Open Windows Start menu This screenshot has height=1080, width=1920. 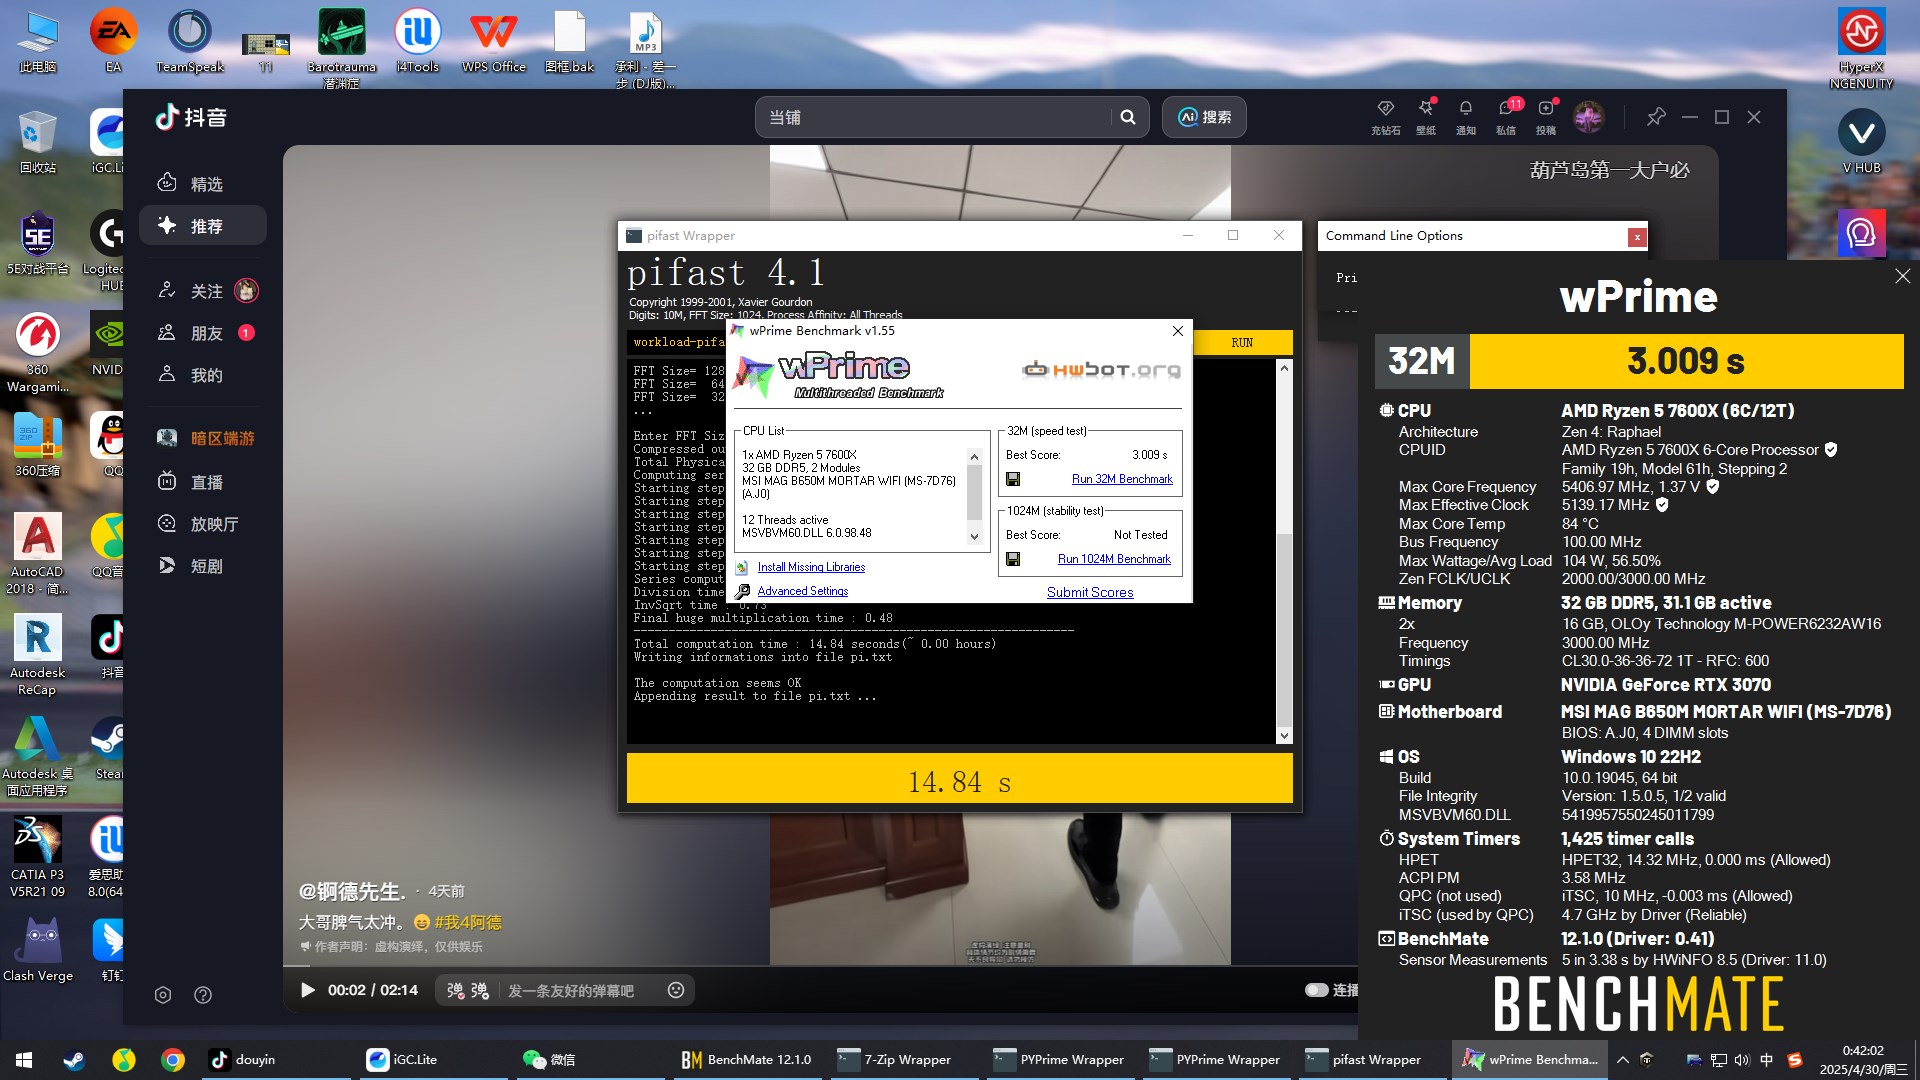tap(24, 1060)
